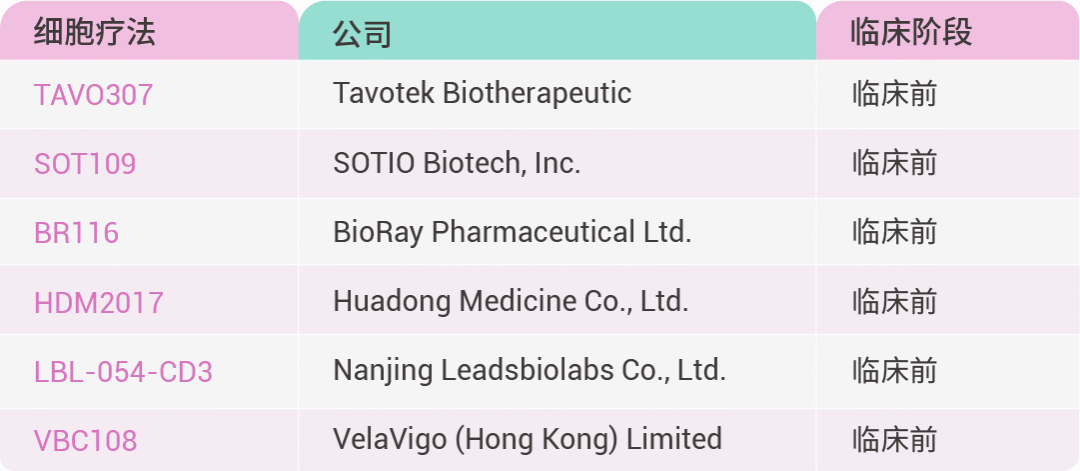The height and width of the screenshot is (471, 1080).
Task: Click the 临床阶段 column header
Action: click(910, 33)
